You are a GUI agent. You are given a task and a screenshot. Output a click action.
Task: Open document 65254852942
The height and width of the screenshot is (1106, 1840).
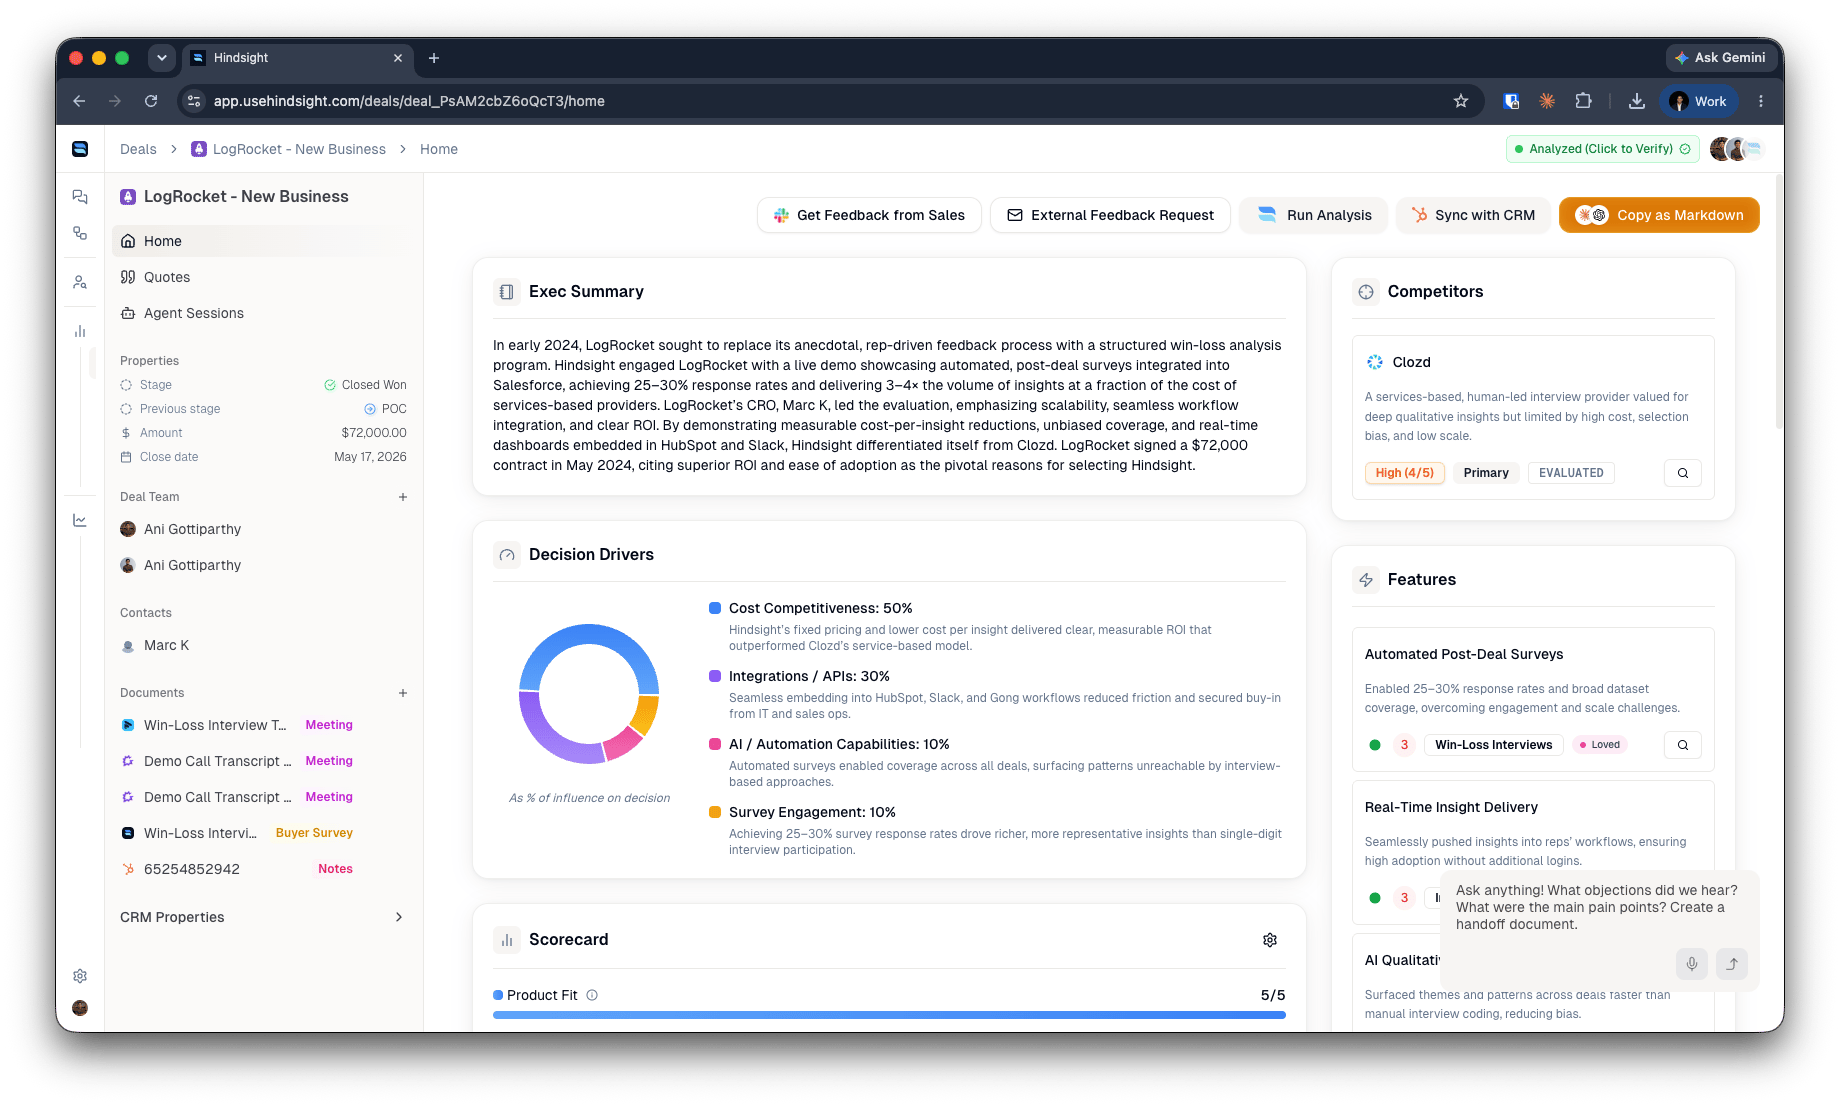(192, 869)
